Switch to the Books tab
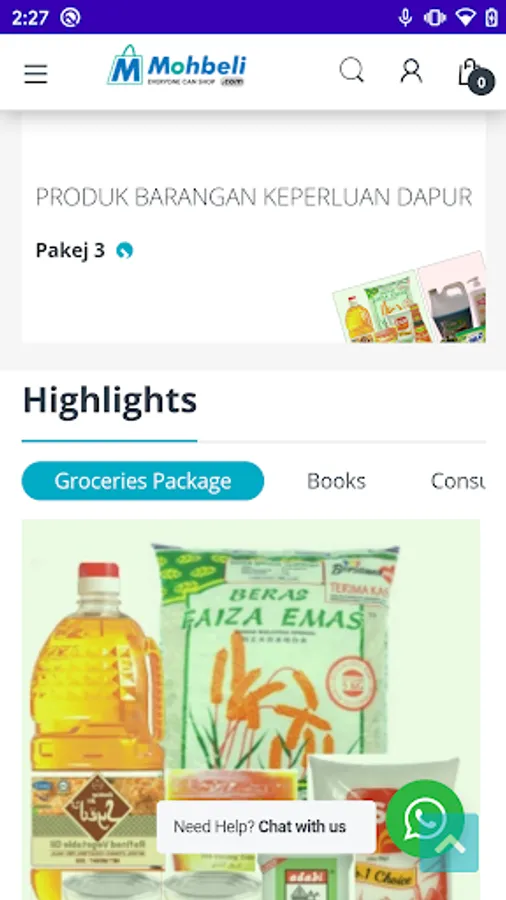This screenshot has height=900, width=506. coord(336,481)
